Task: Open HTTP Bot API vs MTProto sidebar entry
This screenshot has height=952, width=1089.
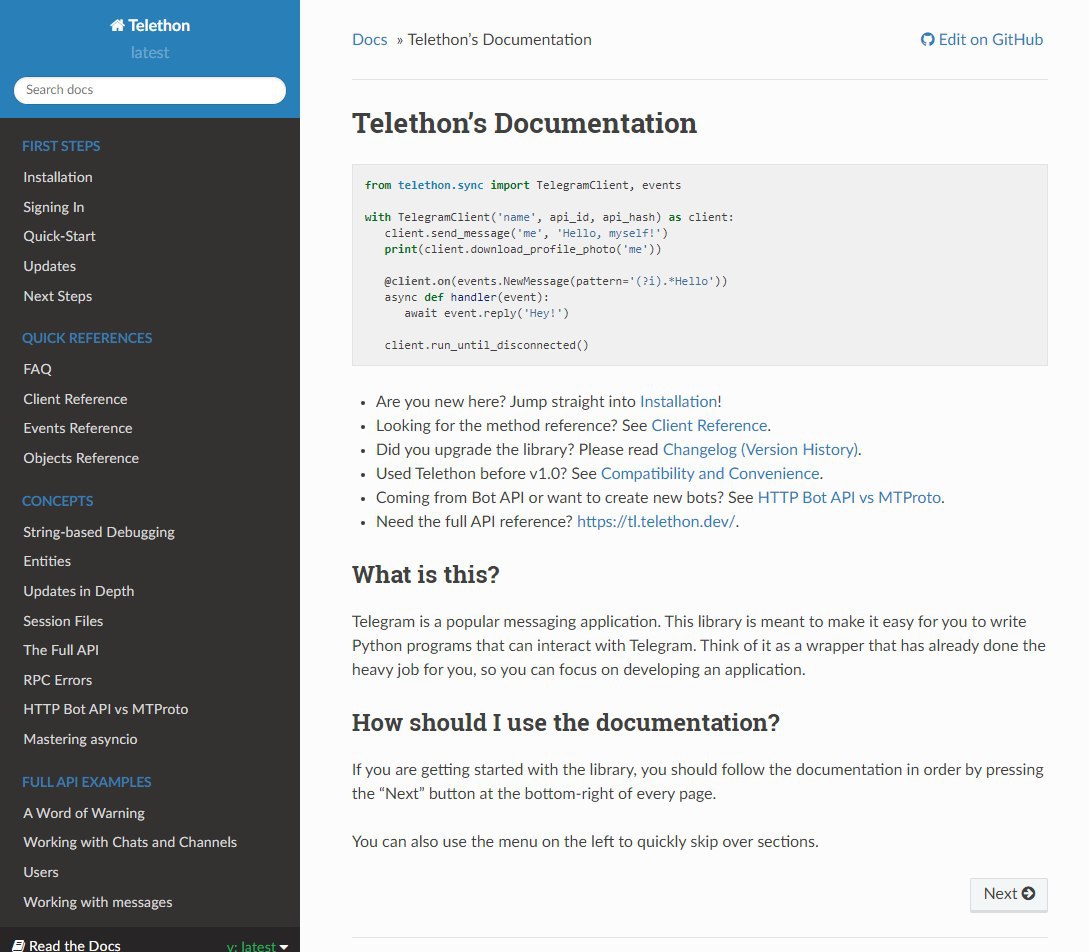Action: (x=106, y=709)
